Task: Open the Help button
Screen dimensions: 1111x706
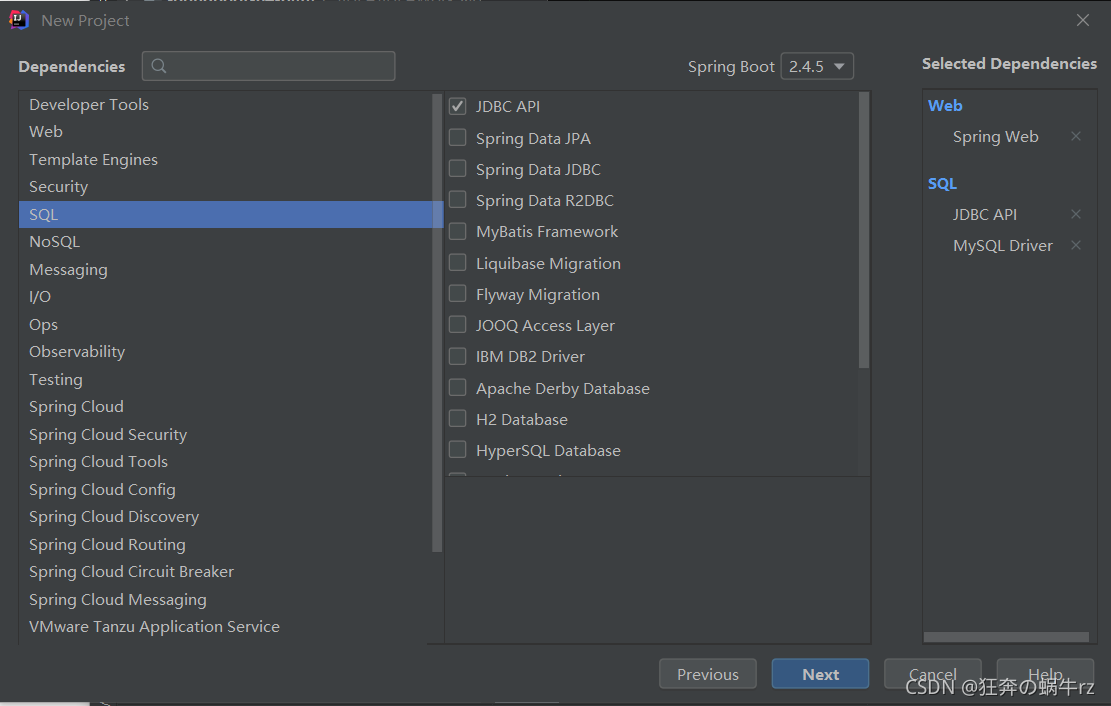Action: 1045,674
